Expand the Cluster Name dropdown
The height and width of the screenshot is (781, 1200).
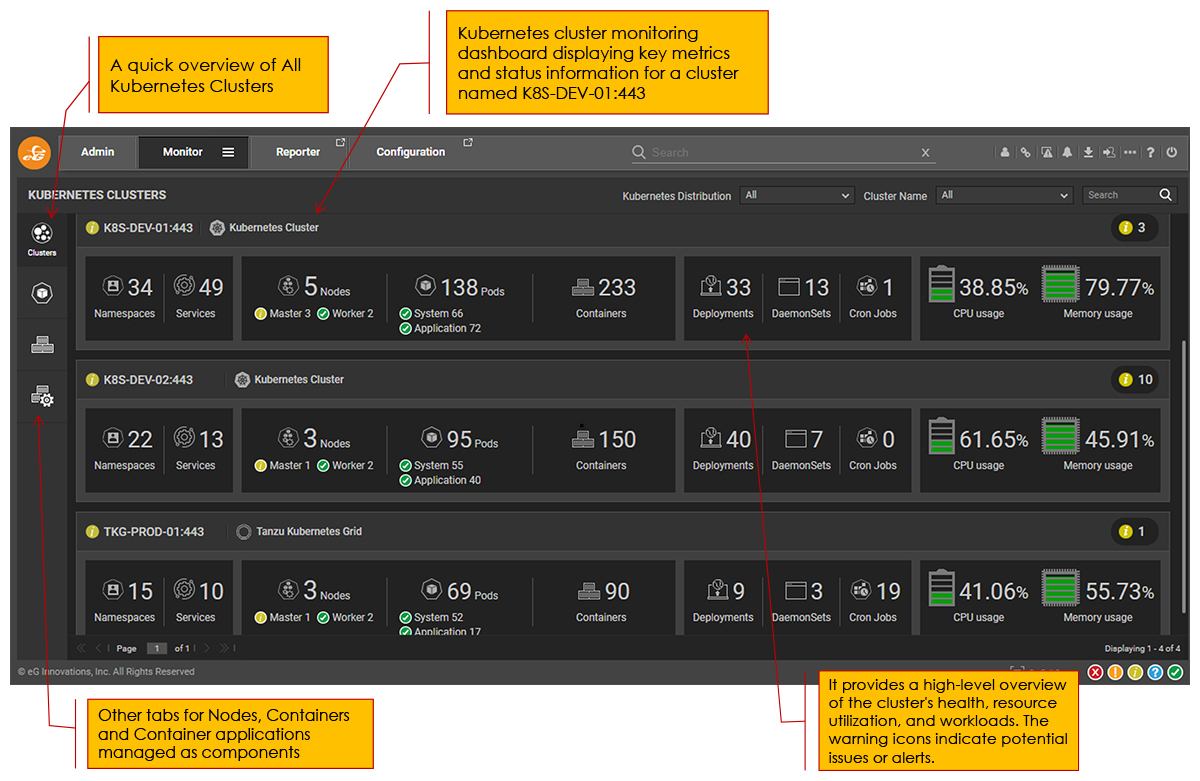click(x=1004, y=196)
